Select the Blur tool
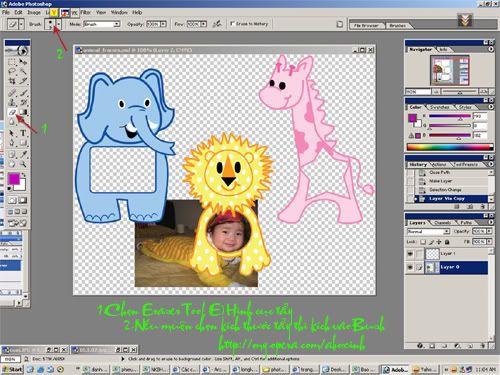The width and height of the screenshot is (500, 375). (x=12, y=122)
